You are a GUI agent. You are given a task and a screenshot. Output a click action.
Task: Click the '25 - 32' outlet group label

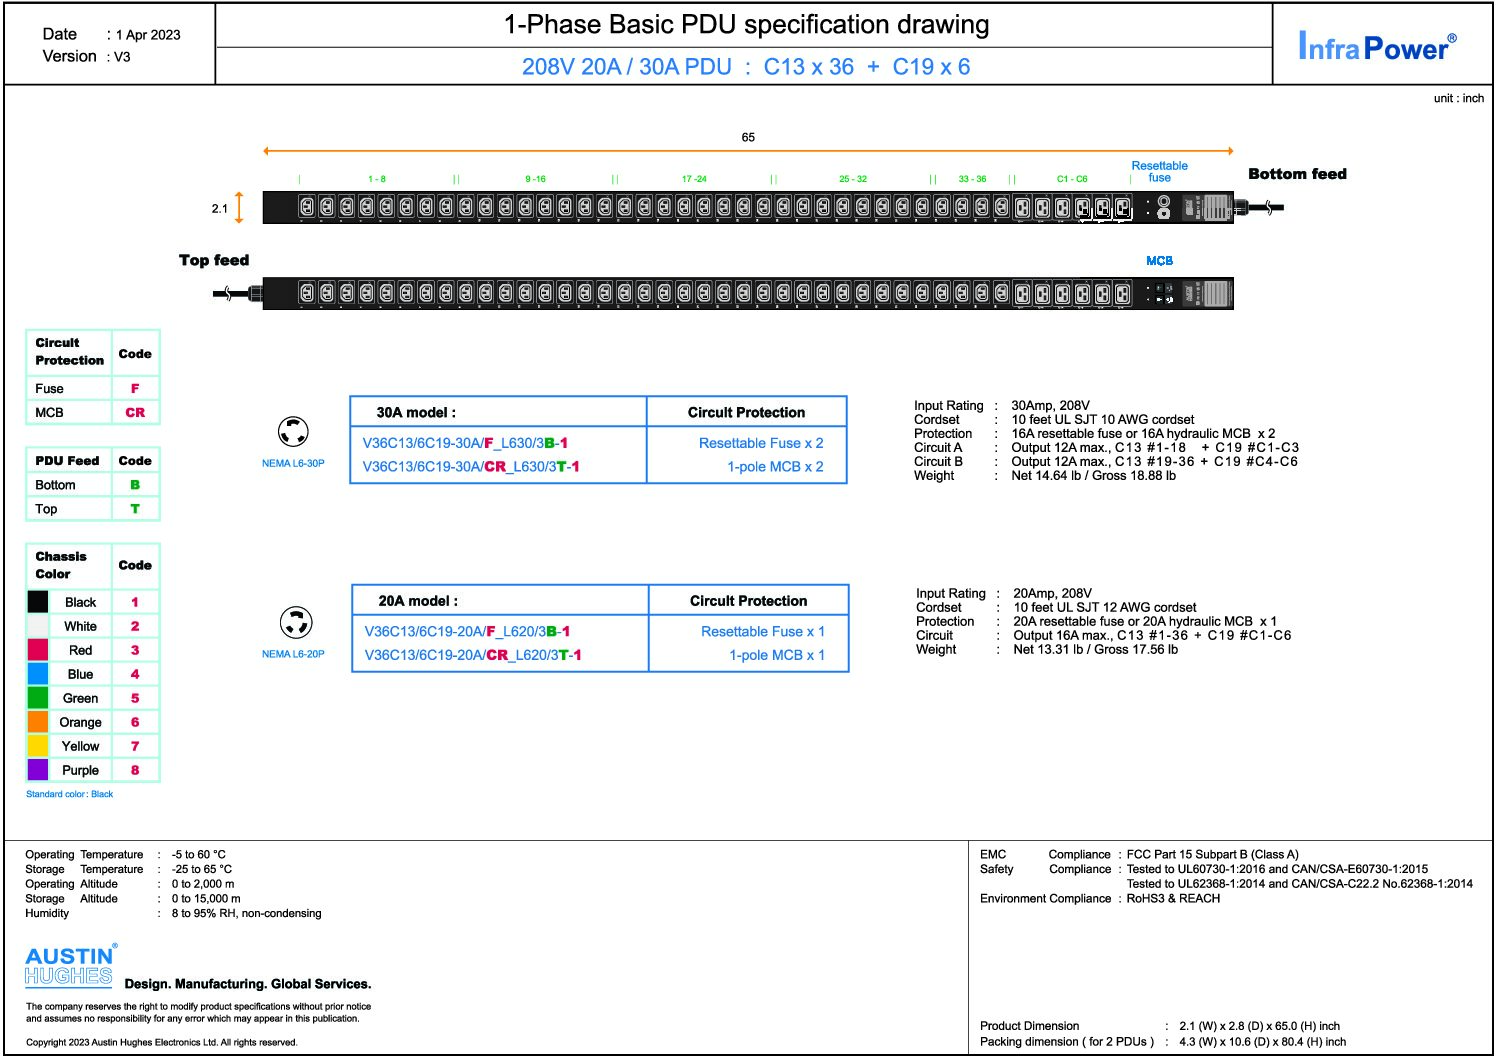pos(853,179)
